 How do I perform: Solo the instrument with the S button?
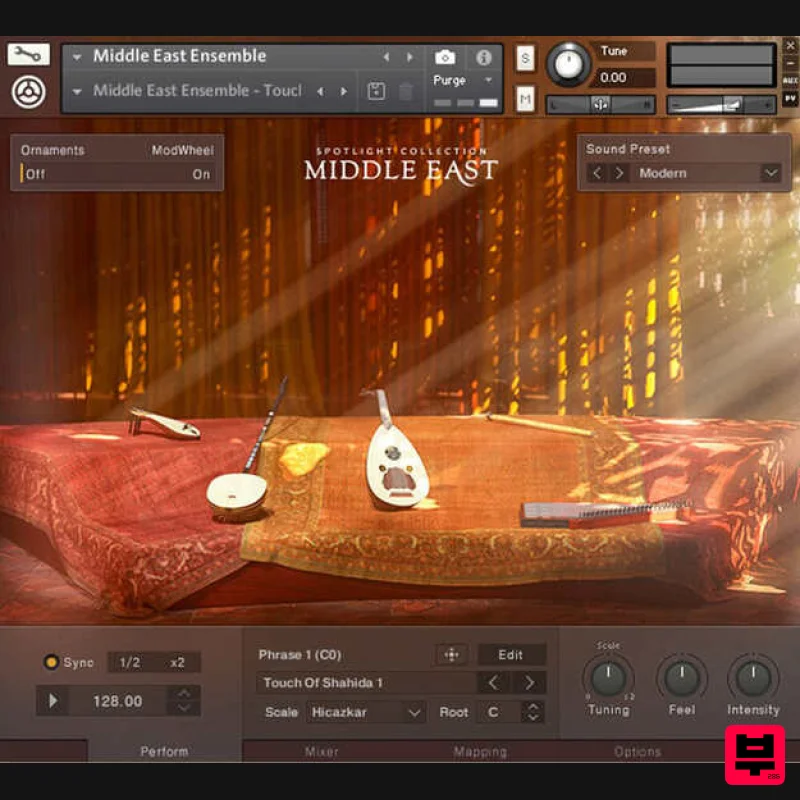coord(526,58)
